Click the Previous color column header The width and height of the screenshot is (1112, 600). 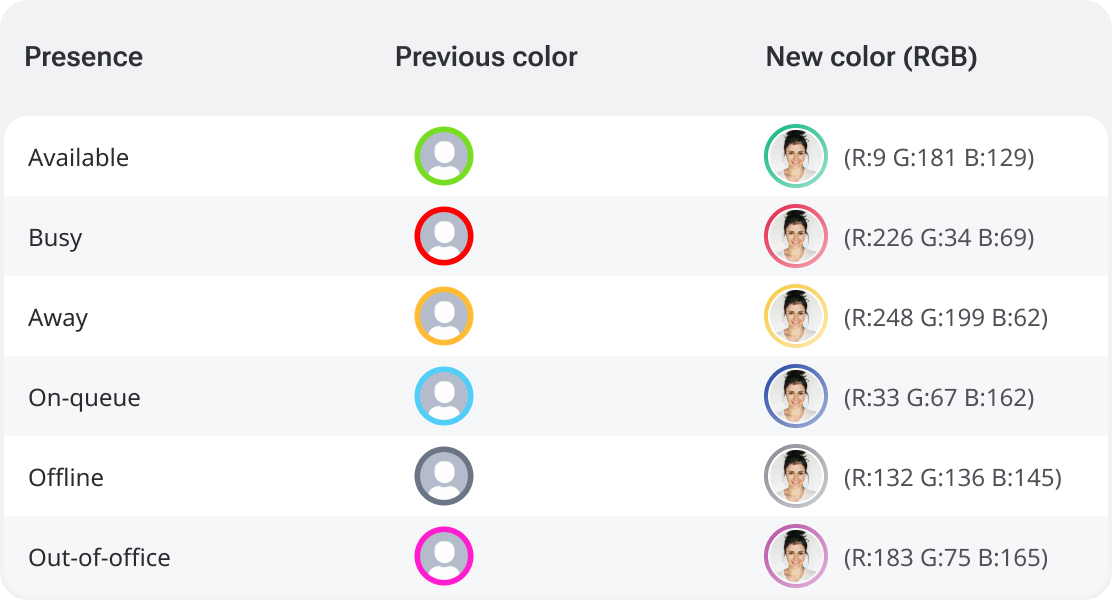tap(486, 57)
